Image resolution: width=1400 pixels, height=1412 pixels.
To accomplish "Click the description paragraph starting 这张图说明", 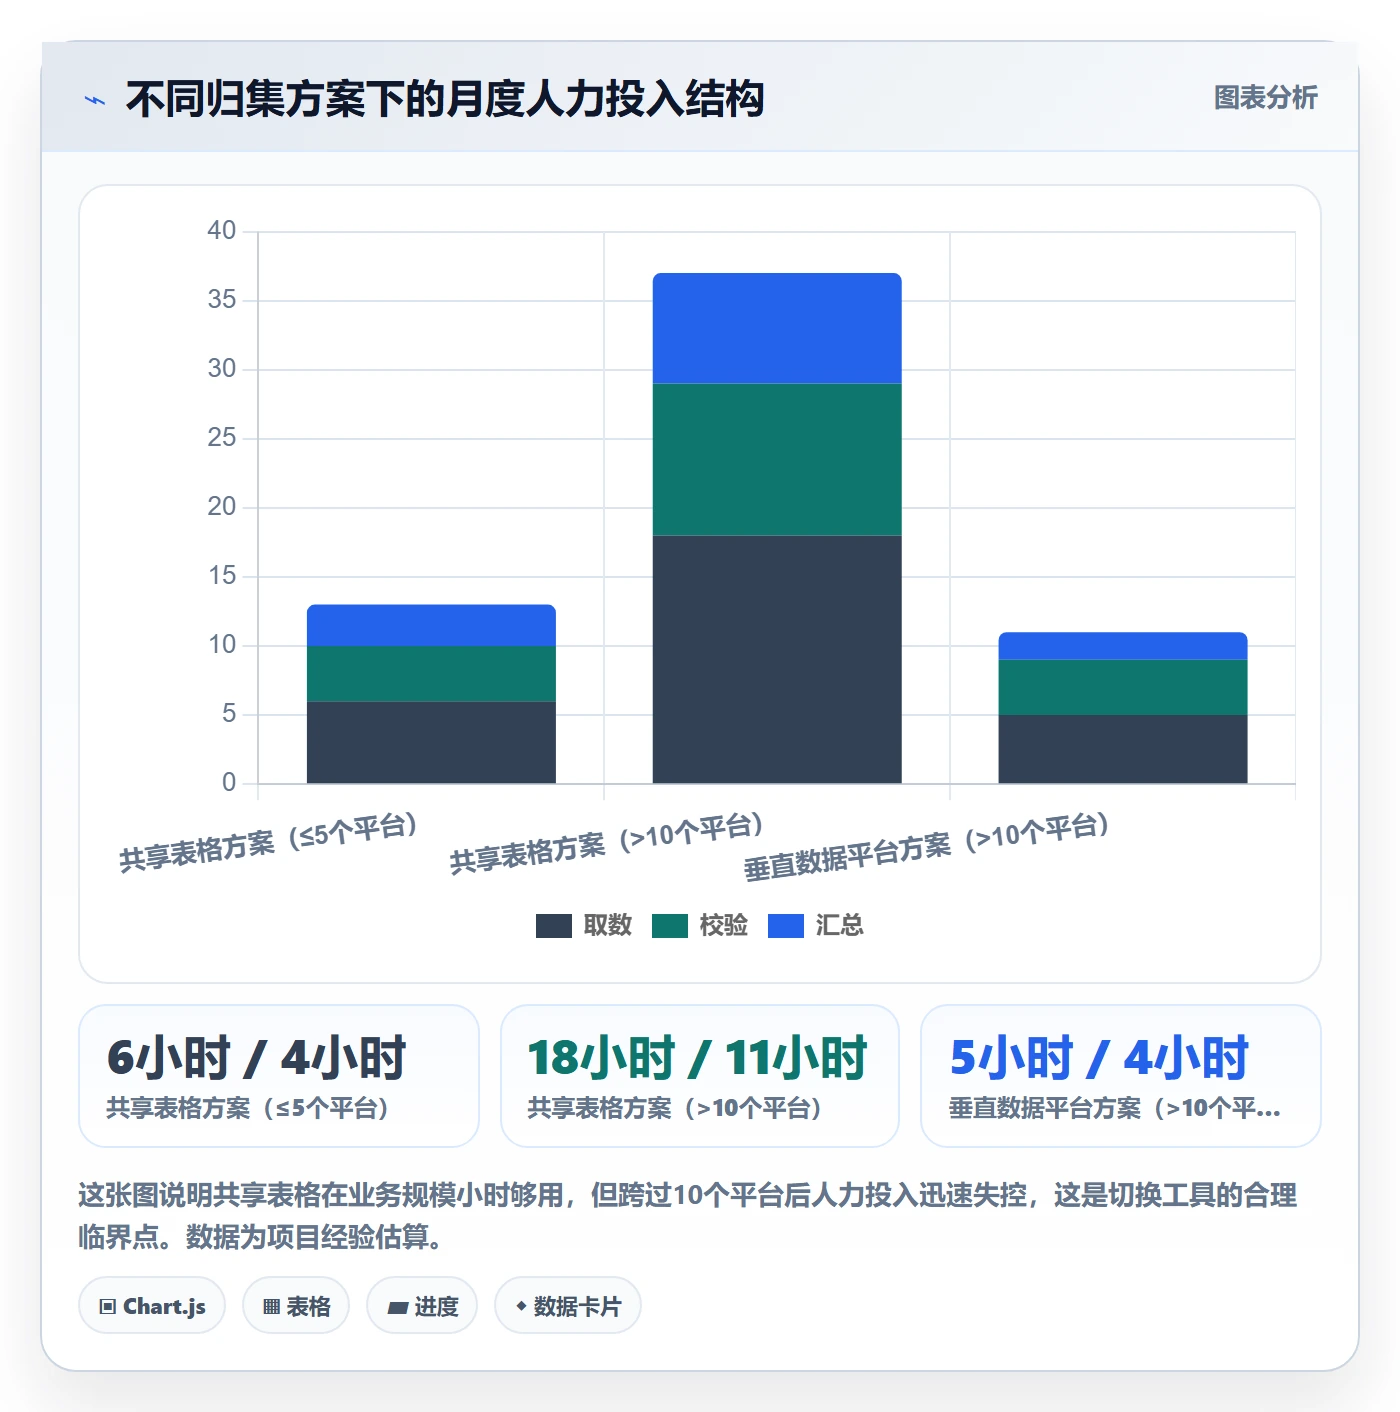I will 688,1215.
